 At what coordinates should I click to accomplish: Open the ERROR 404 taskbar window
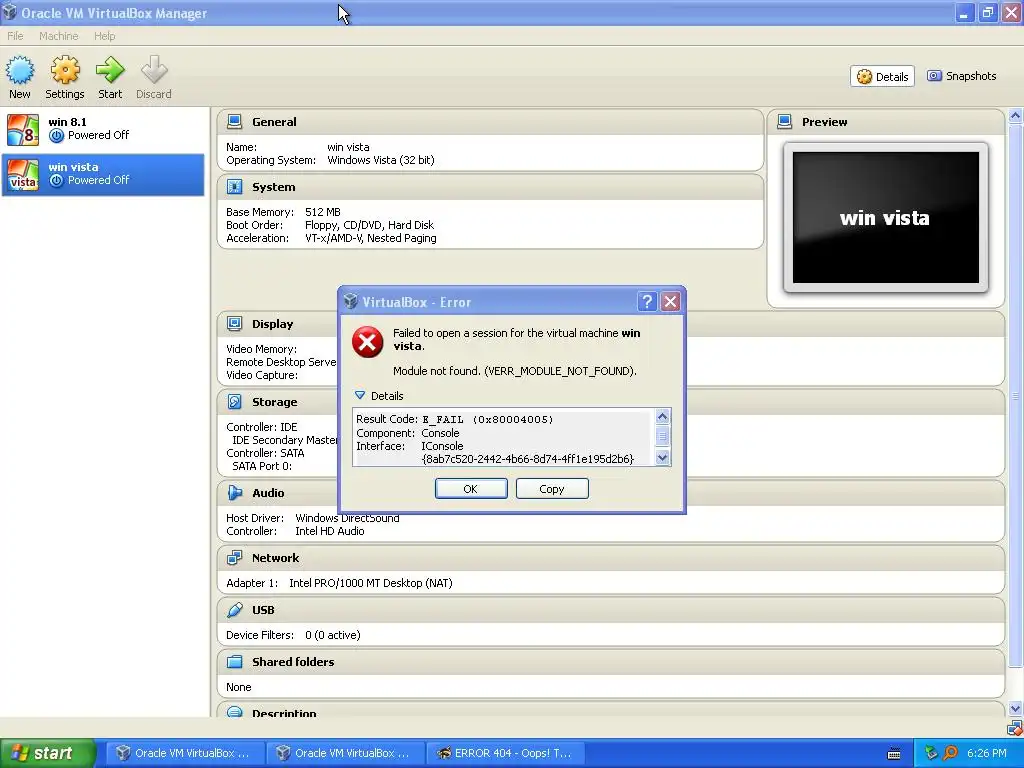(505, 753)
